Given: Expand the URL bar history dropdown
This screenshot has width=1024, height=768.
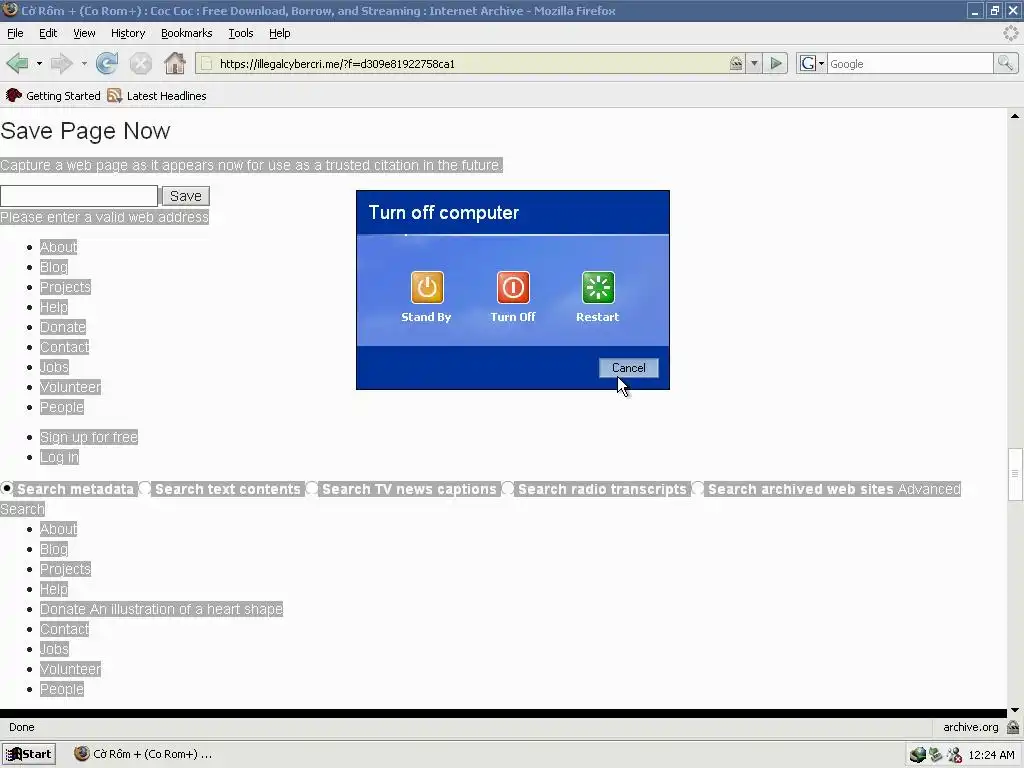Looking at the screenshot, I should (x=754, y=63).
